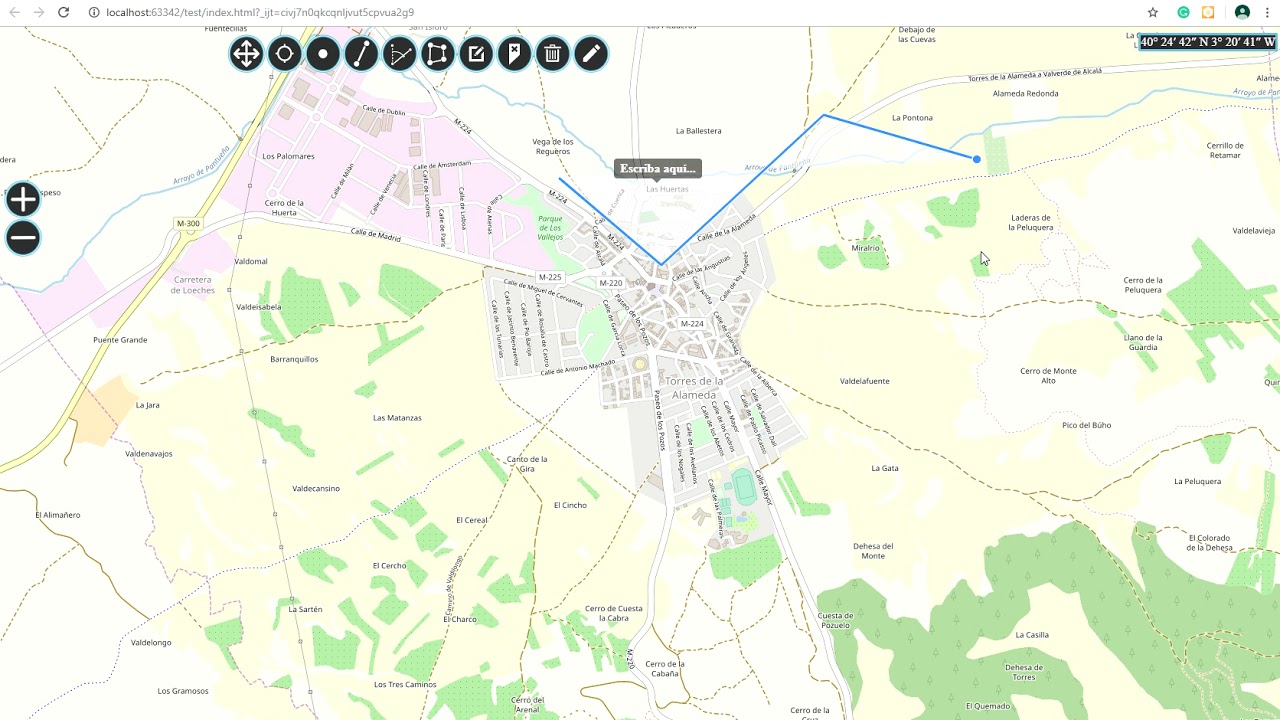The image size is (1280, 720).
Task: View site information for localhost
Action: click(94, 12)
